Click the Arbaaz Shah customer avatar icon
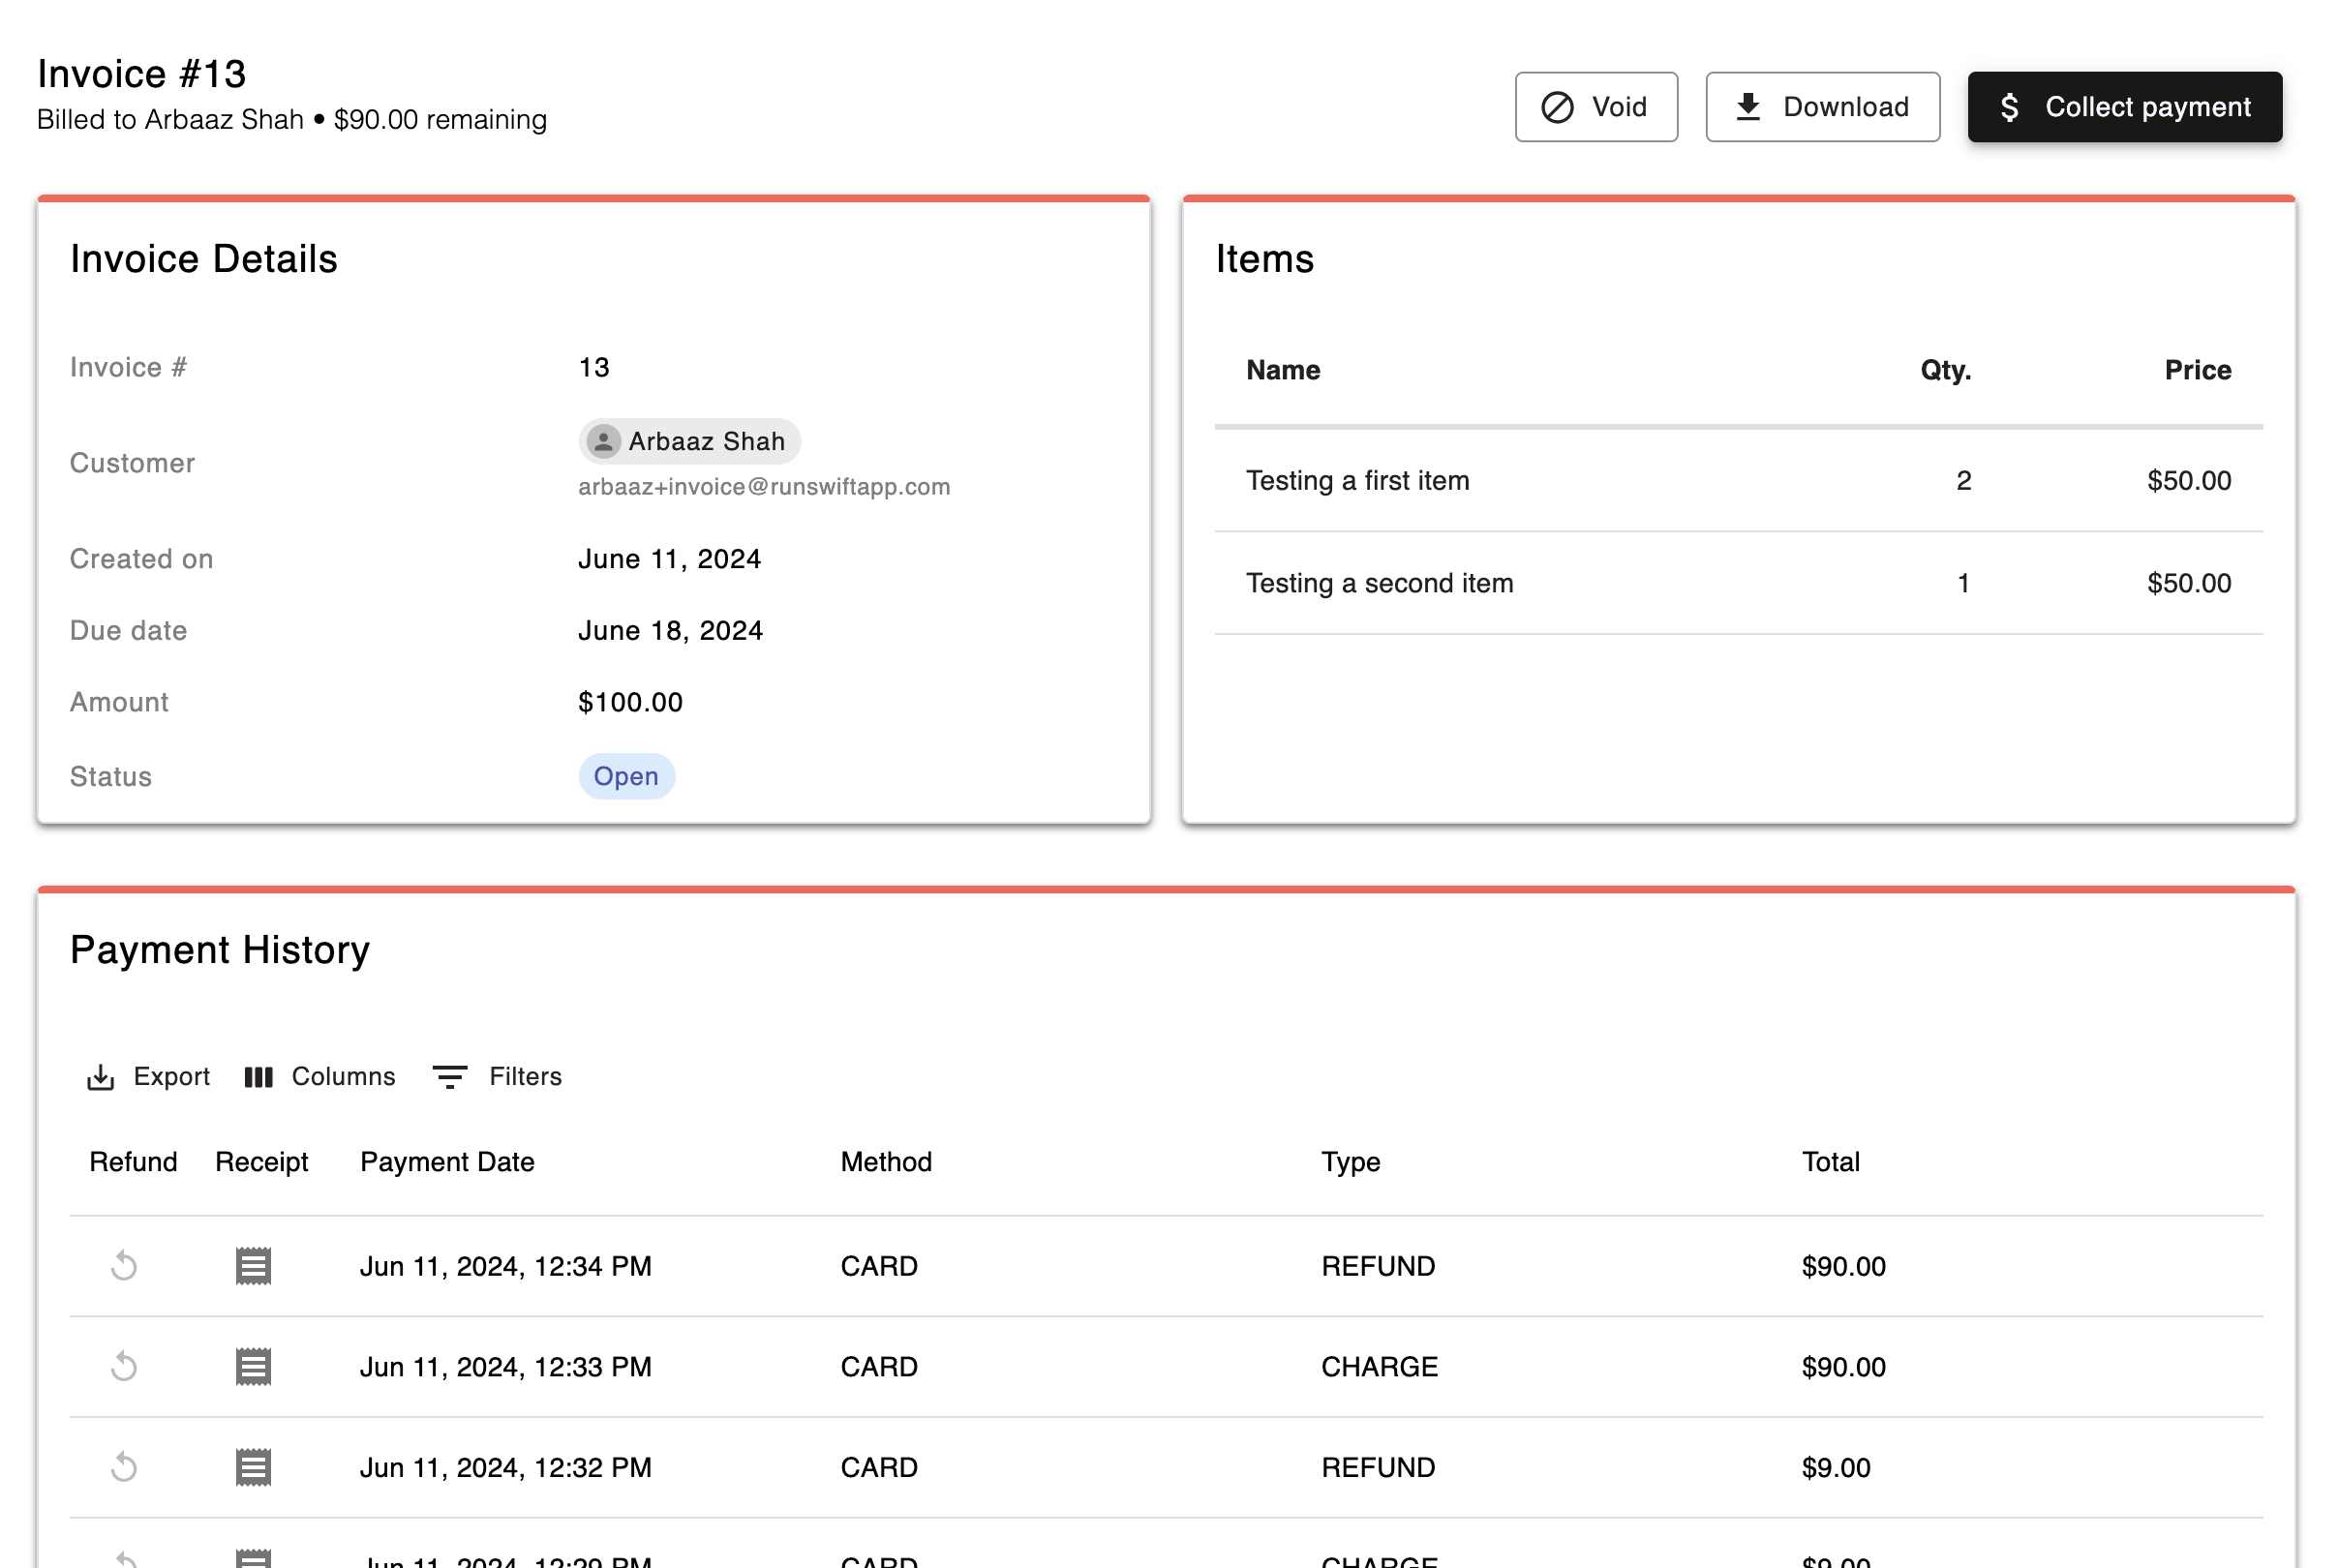This screenshot has height=1568, width=2339. tap(603, 441)
